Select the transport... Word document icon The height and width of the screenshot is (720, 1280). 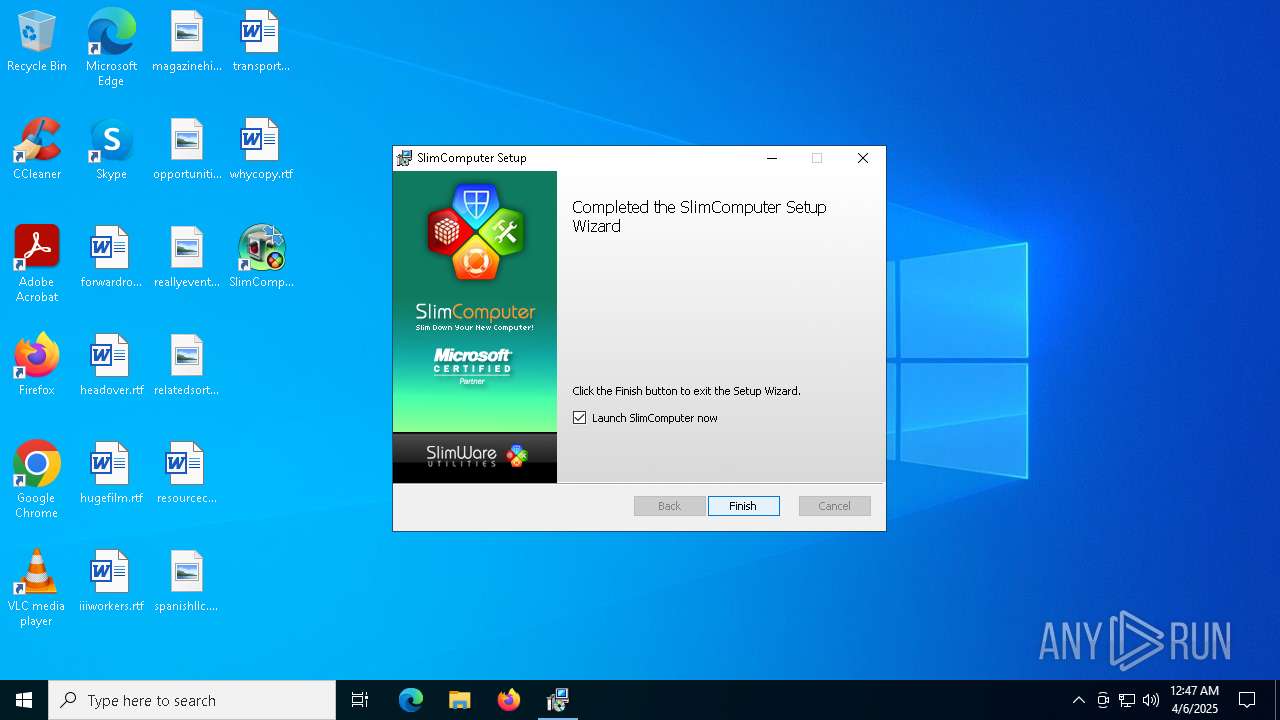(x=261, y=41)
